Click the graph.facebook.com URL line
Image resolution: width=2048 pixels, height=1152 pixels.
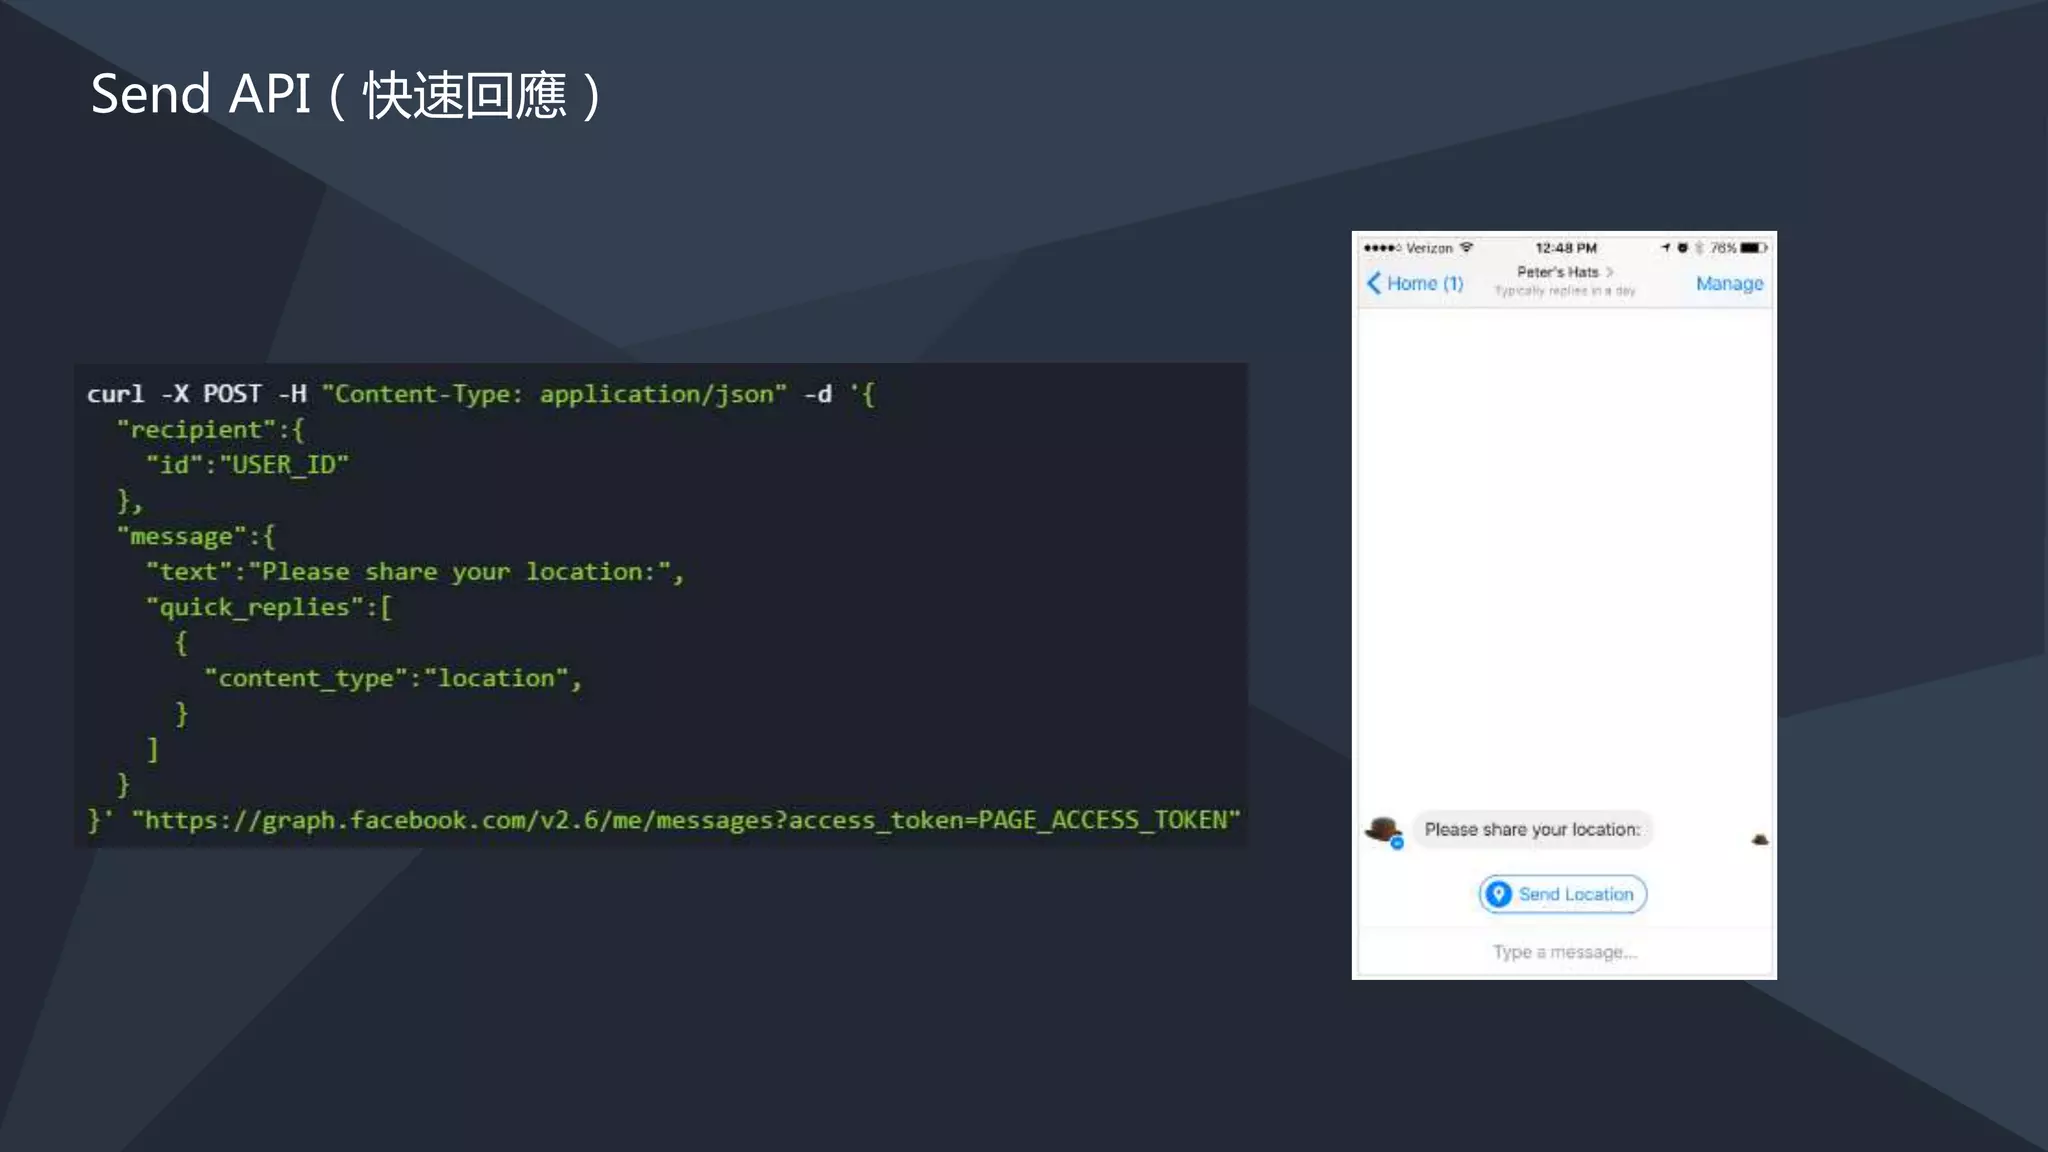[x=664, y=820]
